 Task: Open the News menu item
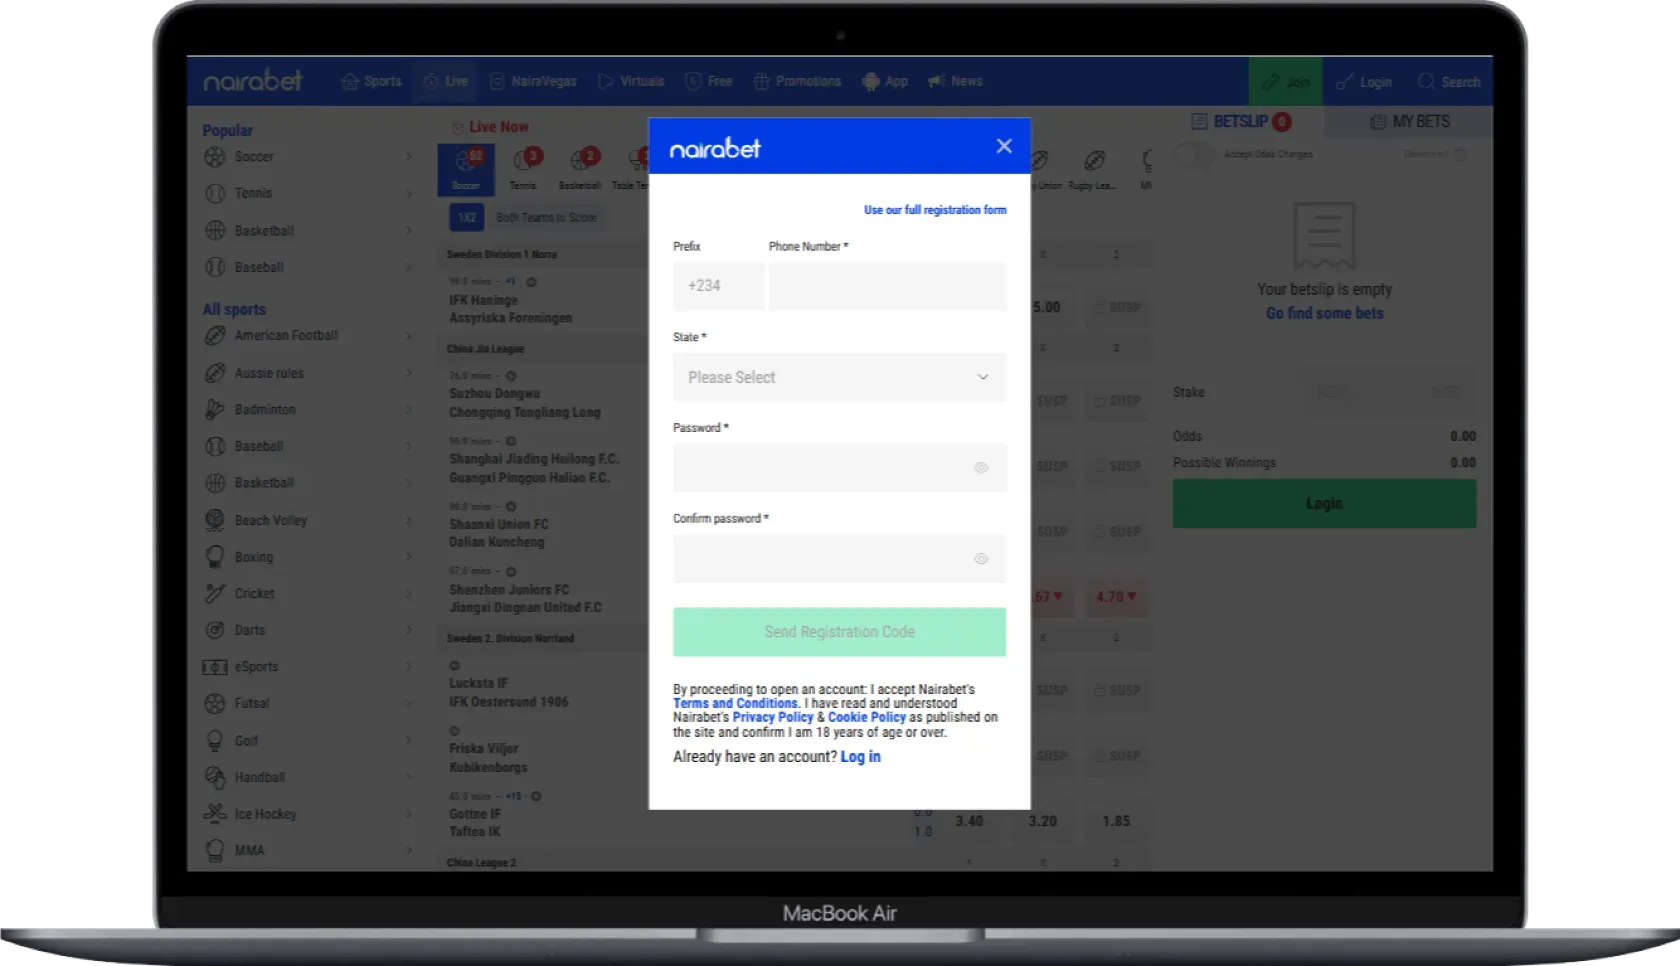pyautogui.click(x=955, y=81)
